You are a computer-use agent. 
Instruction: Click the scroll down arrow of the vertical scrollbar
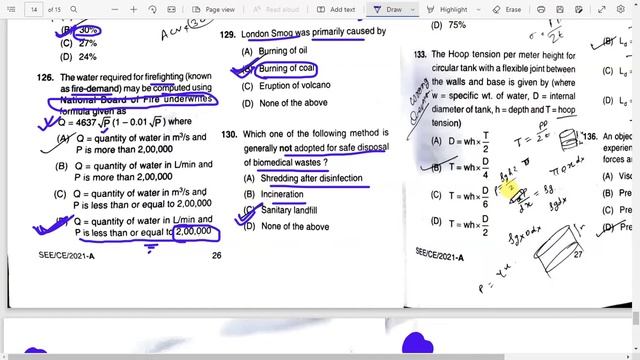[x=636, y=349]
